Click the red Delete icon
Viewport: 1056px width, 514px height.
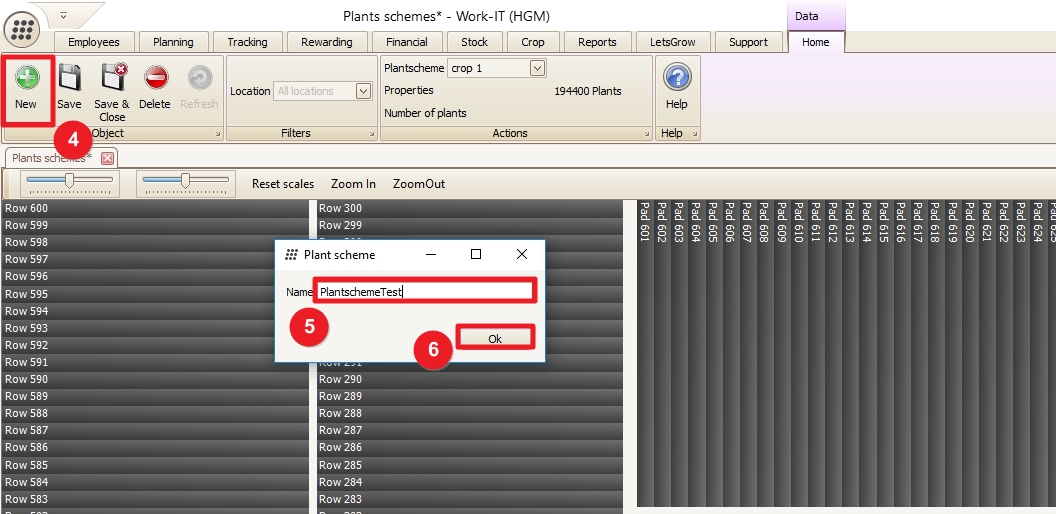coord(156,77)
